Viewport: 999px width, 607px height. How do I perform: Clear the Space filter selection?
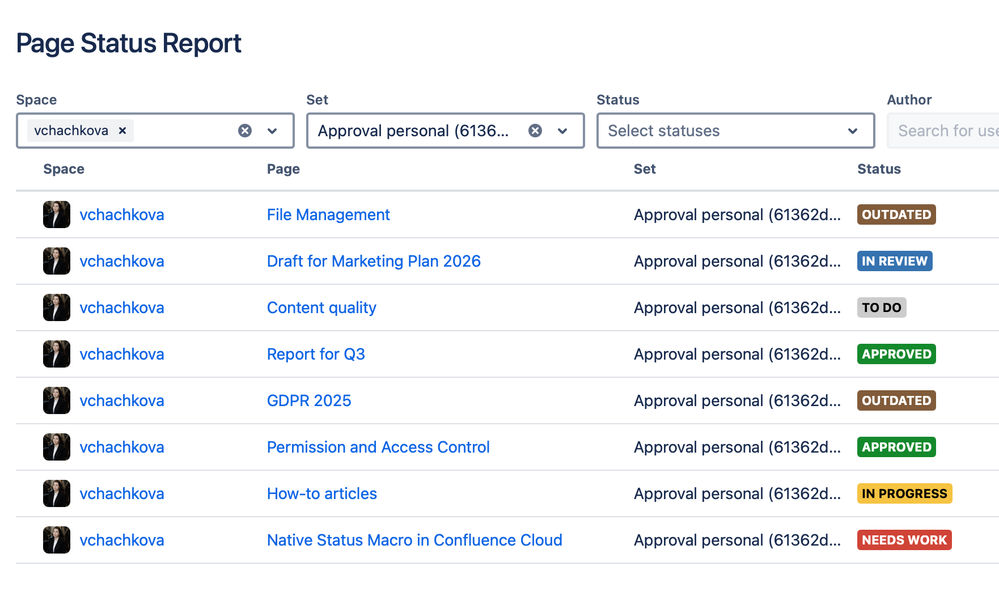pyautogui.click(x=245, y=131)
